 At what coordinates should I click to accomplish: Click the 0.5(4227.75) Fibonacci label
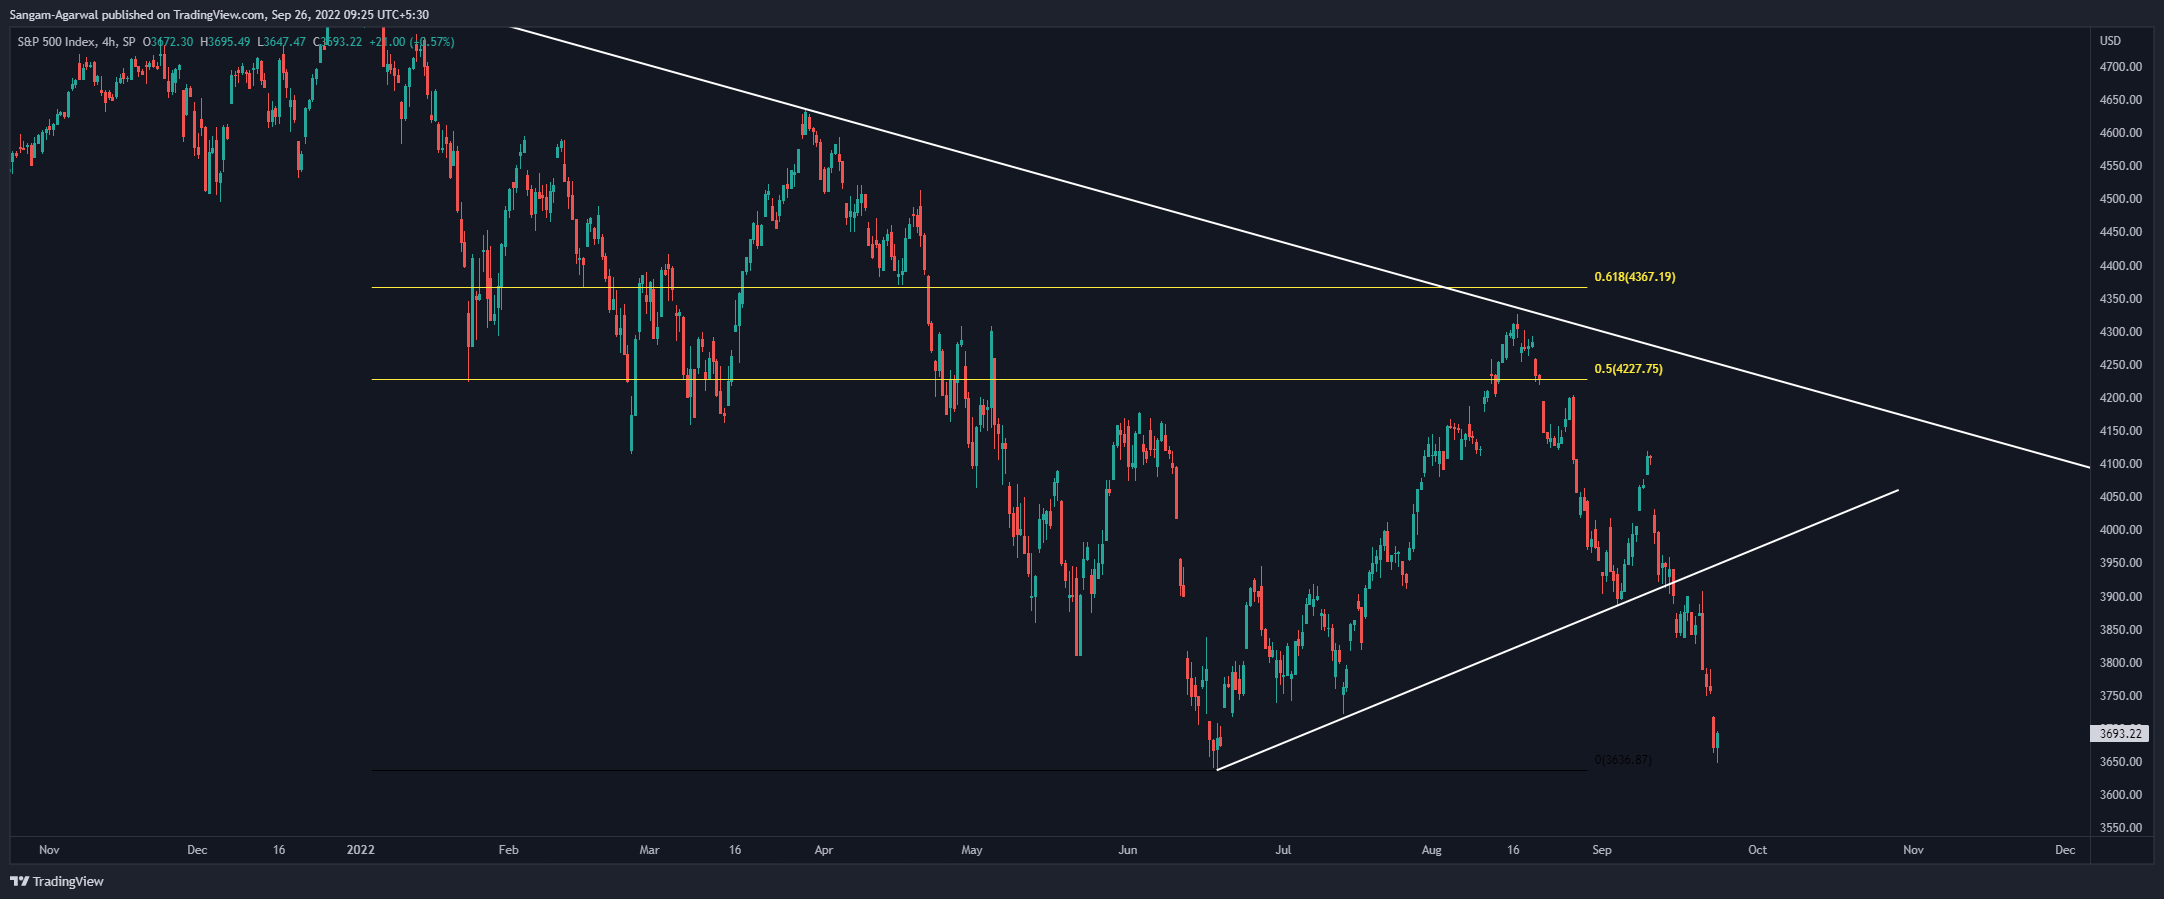point(1629,369)
